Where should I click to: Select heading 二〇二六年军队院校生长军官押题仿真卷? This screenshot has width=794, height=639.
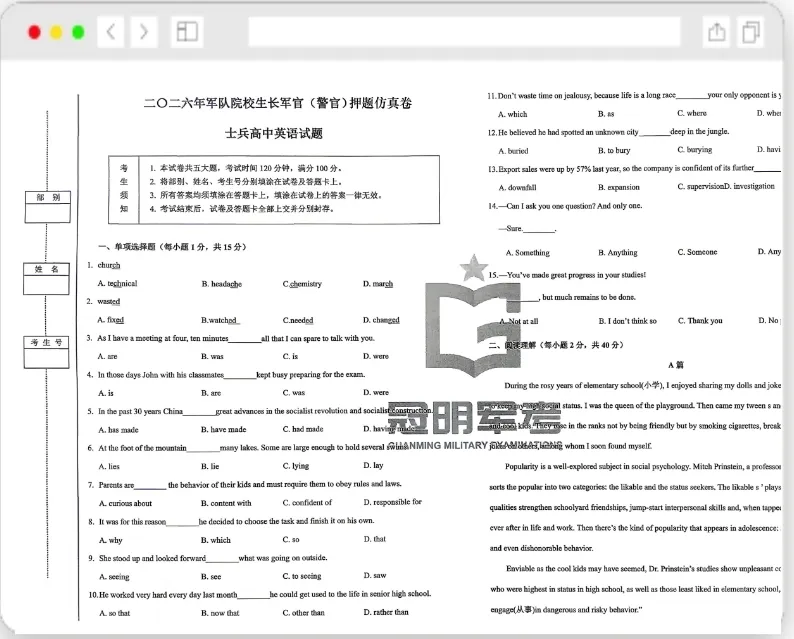pyautogui.click(x=278, y=103)
